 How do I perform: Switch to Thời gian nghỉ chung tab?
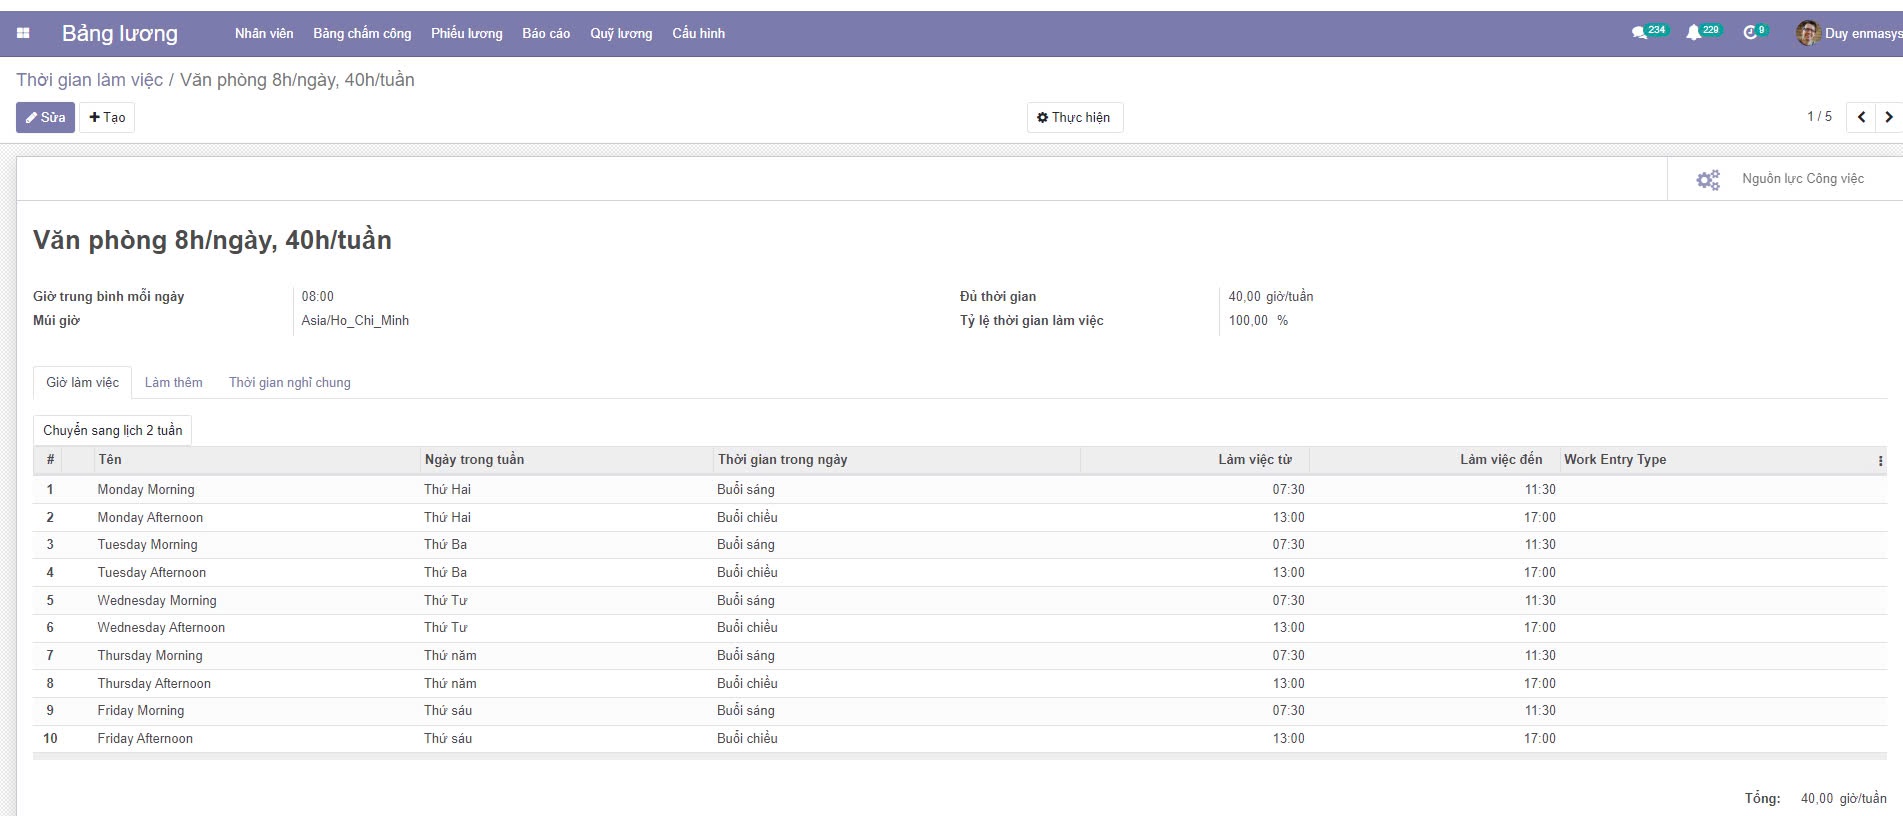289,382
